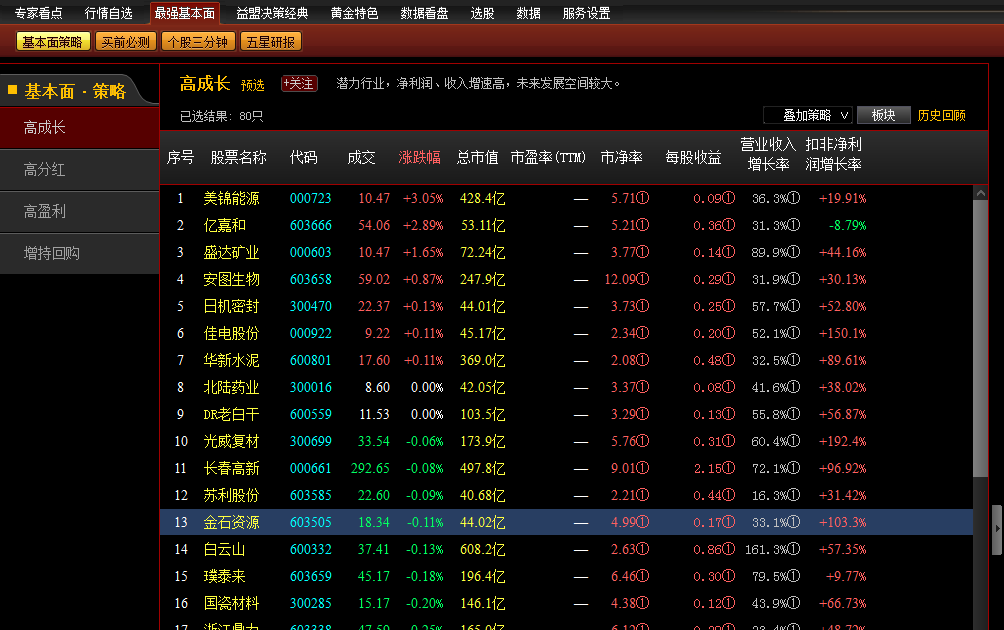Sort the table by 涨跌幅 column

[x=419, y=158]
